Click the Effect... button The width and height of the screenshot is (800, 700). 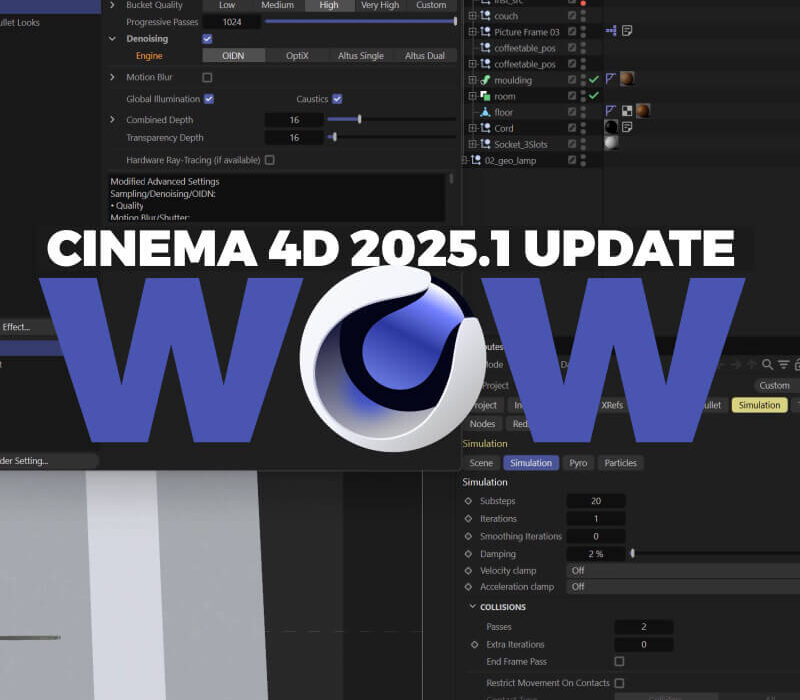26,327
